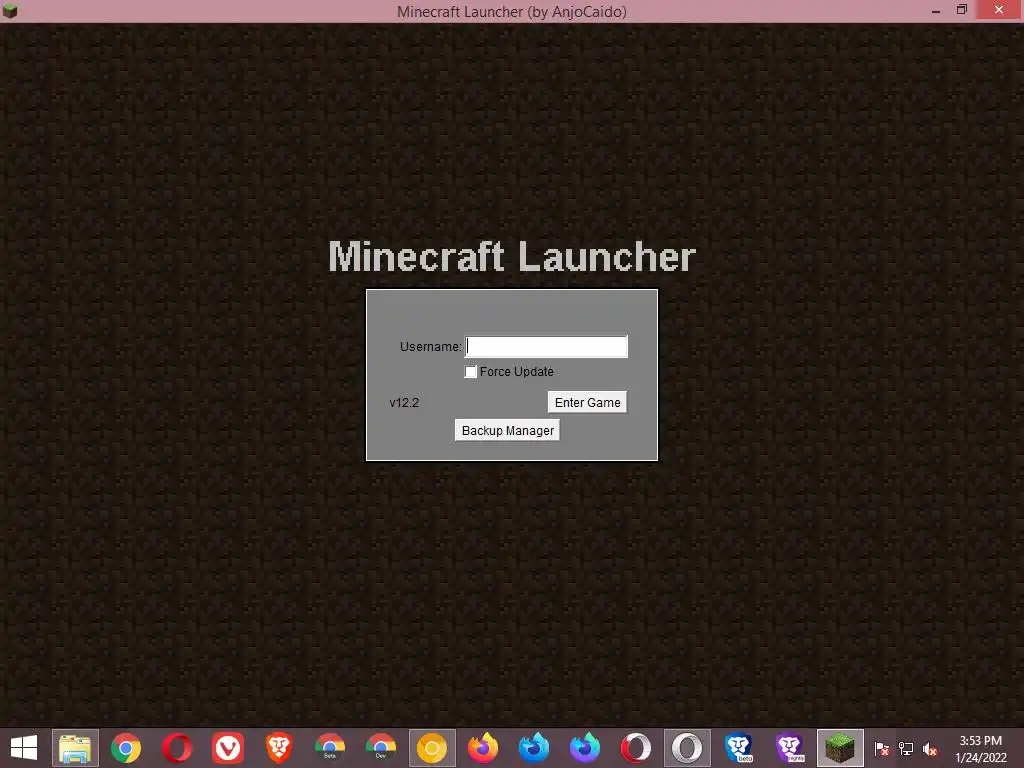Open the Action Center flag icon
The width and height of the screenshot is (1024, 768).
[x=881, y=749]
